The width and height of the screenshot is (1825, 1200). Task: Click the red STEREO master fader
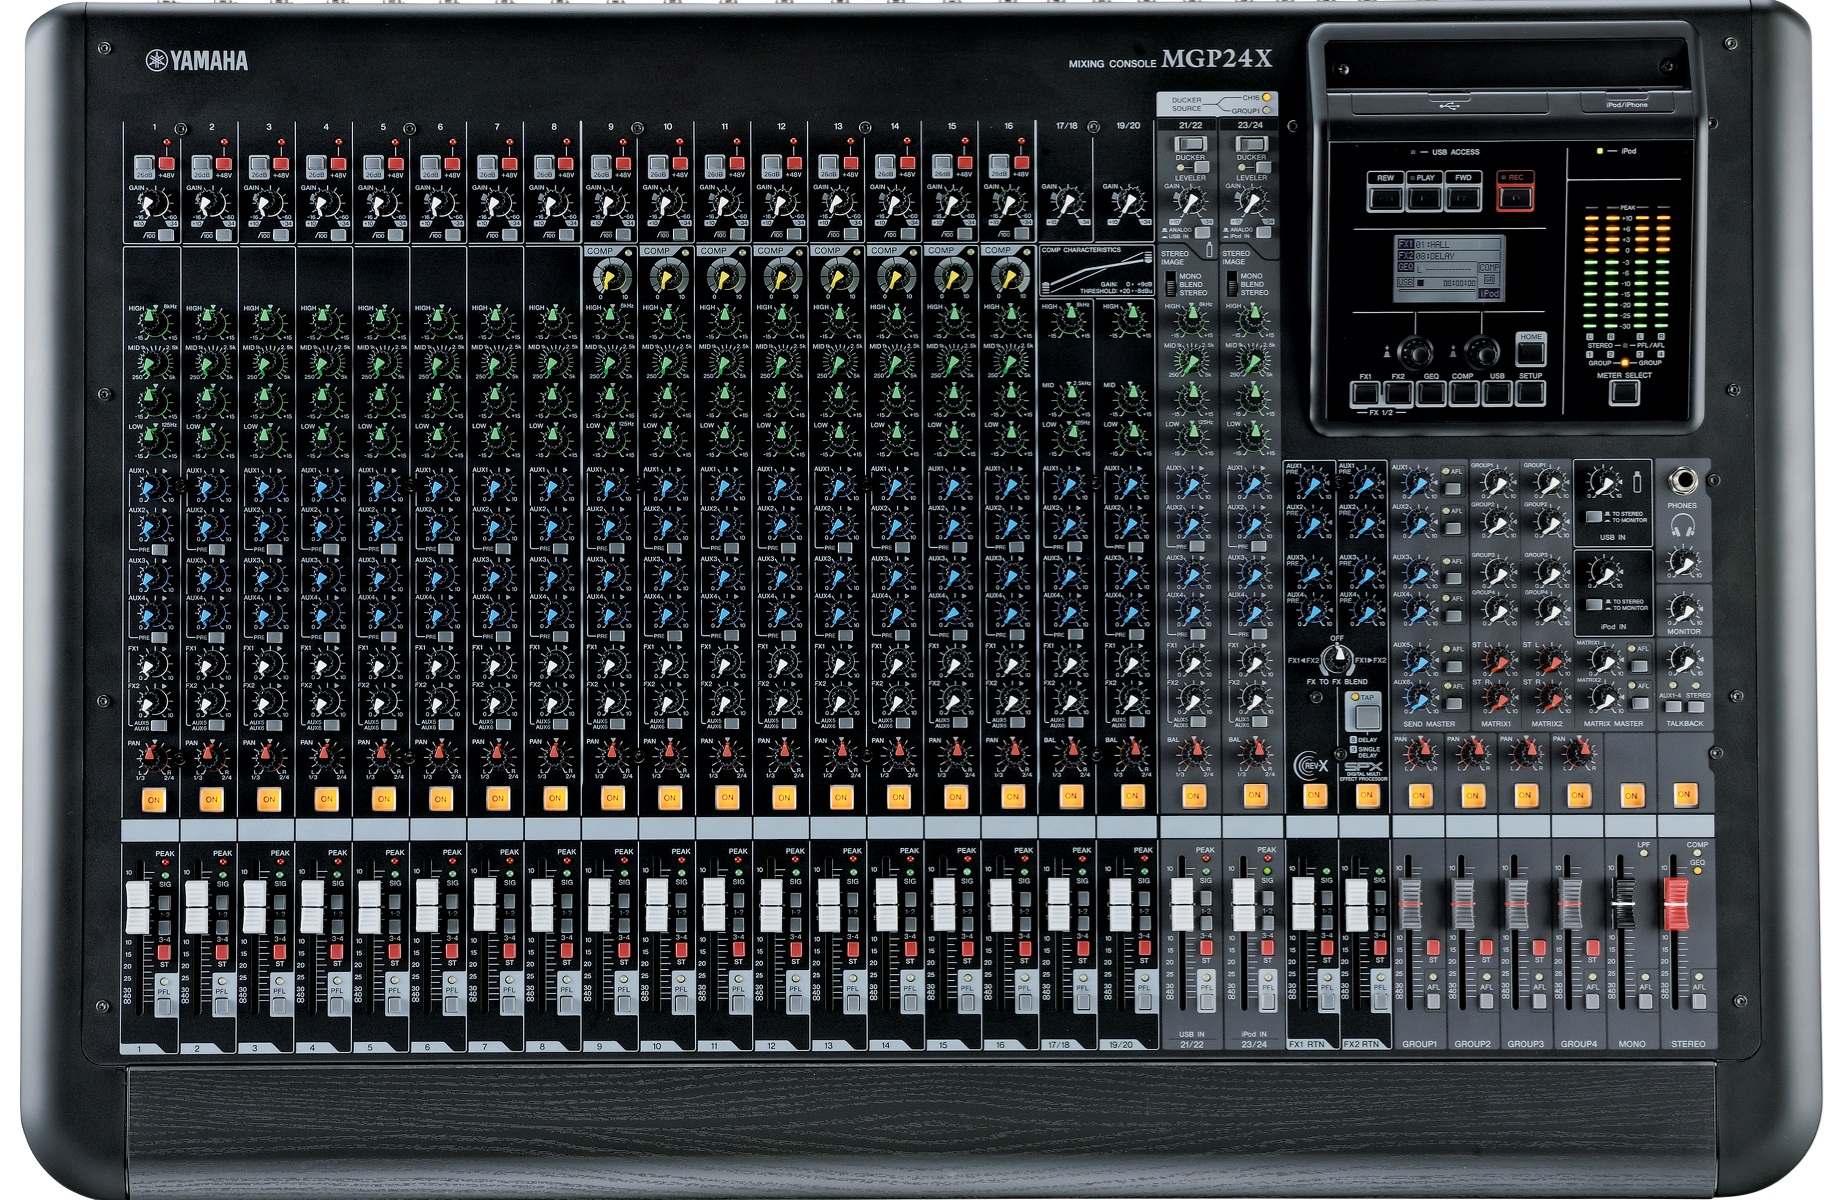click(x=1676, y=904)
